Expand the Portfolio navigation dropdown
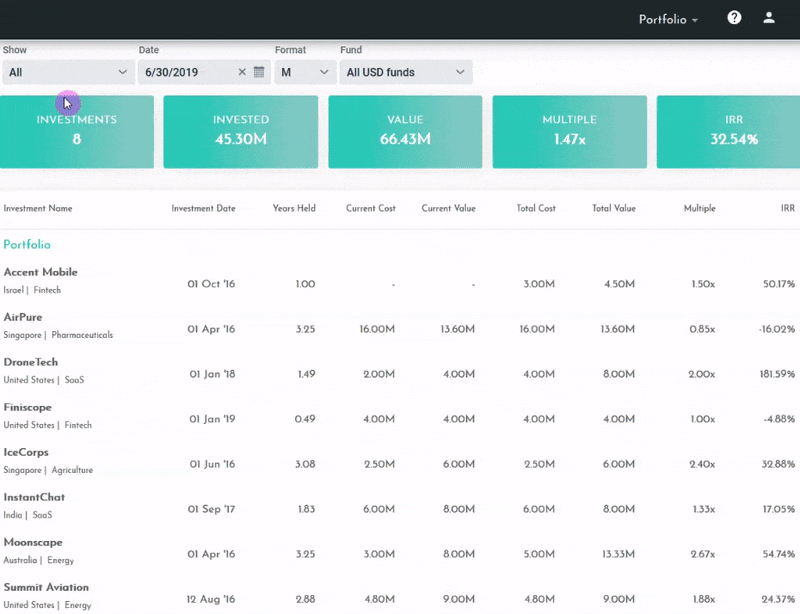Viewport: 800px width, 614px height. [x=668, y=17]
